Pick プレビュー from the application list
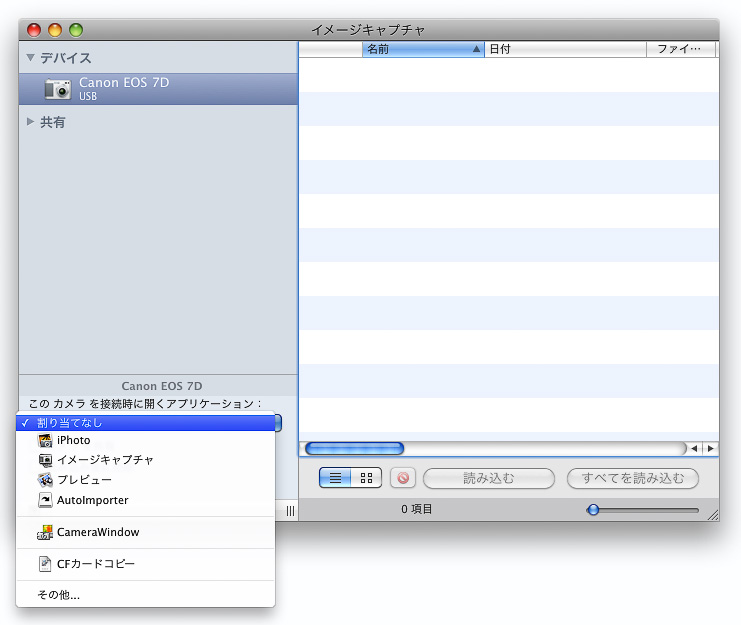 coord(84,480)
